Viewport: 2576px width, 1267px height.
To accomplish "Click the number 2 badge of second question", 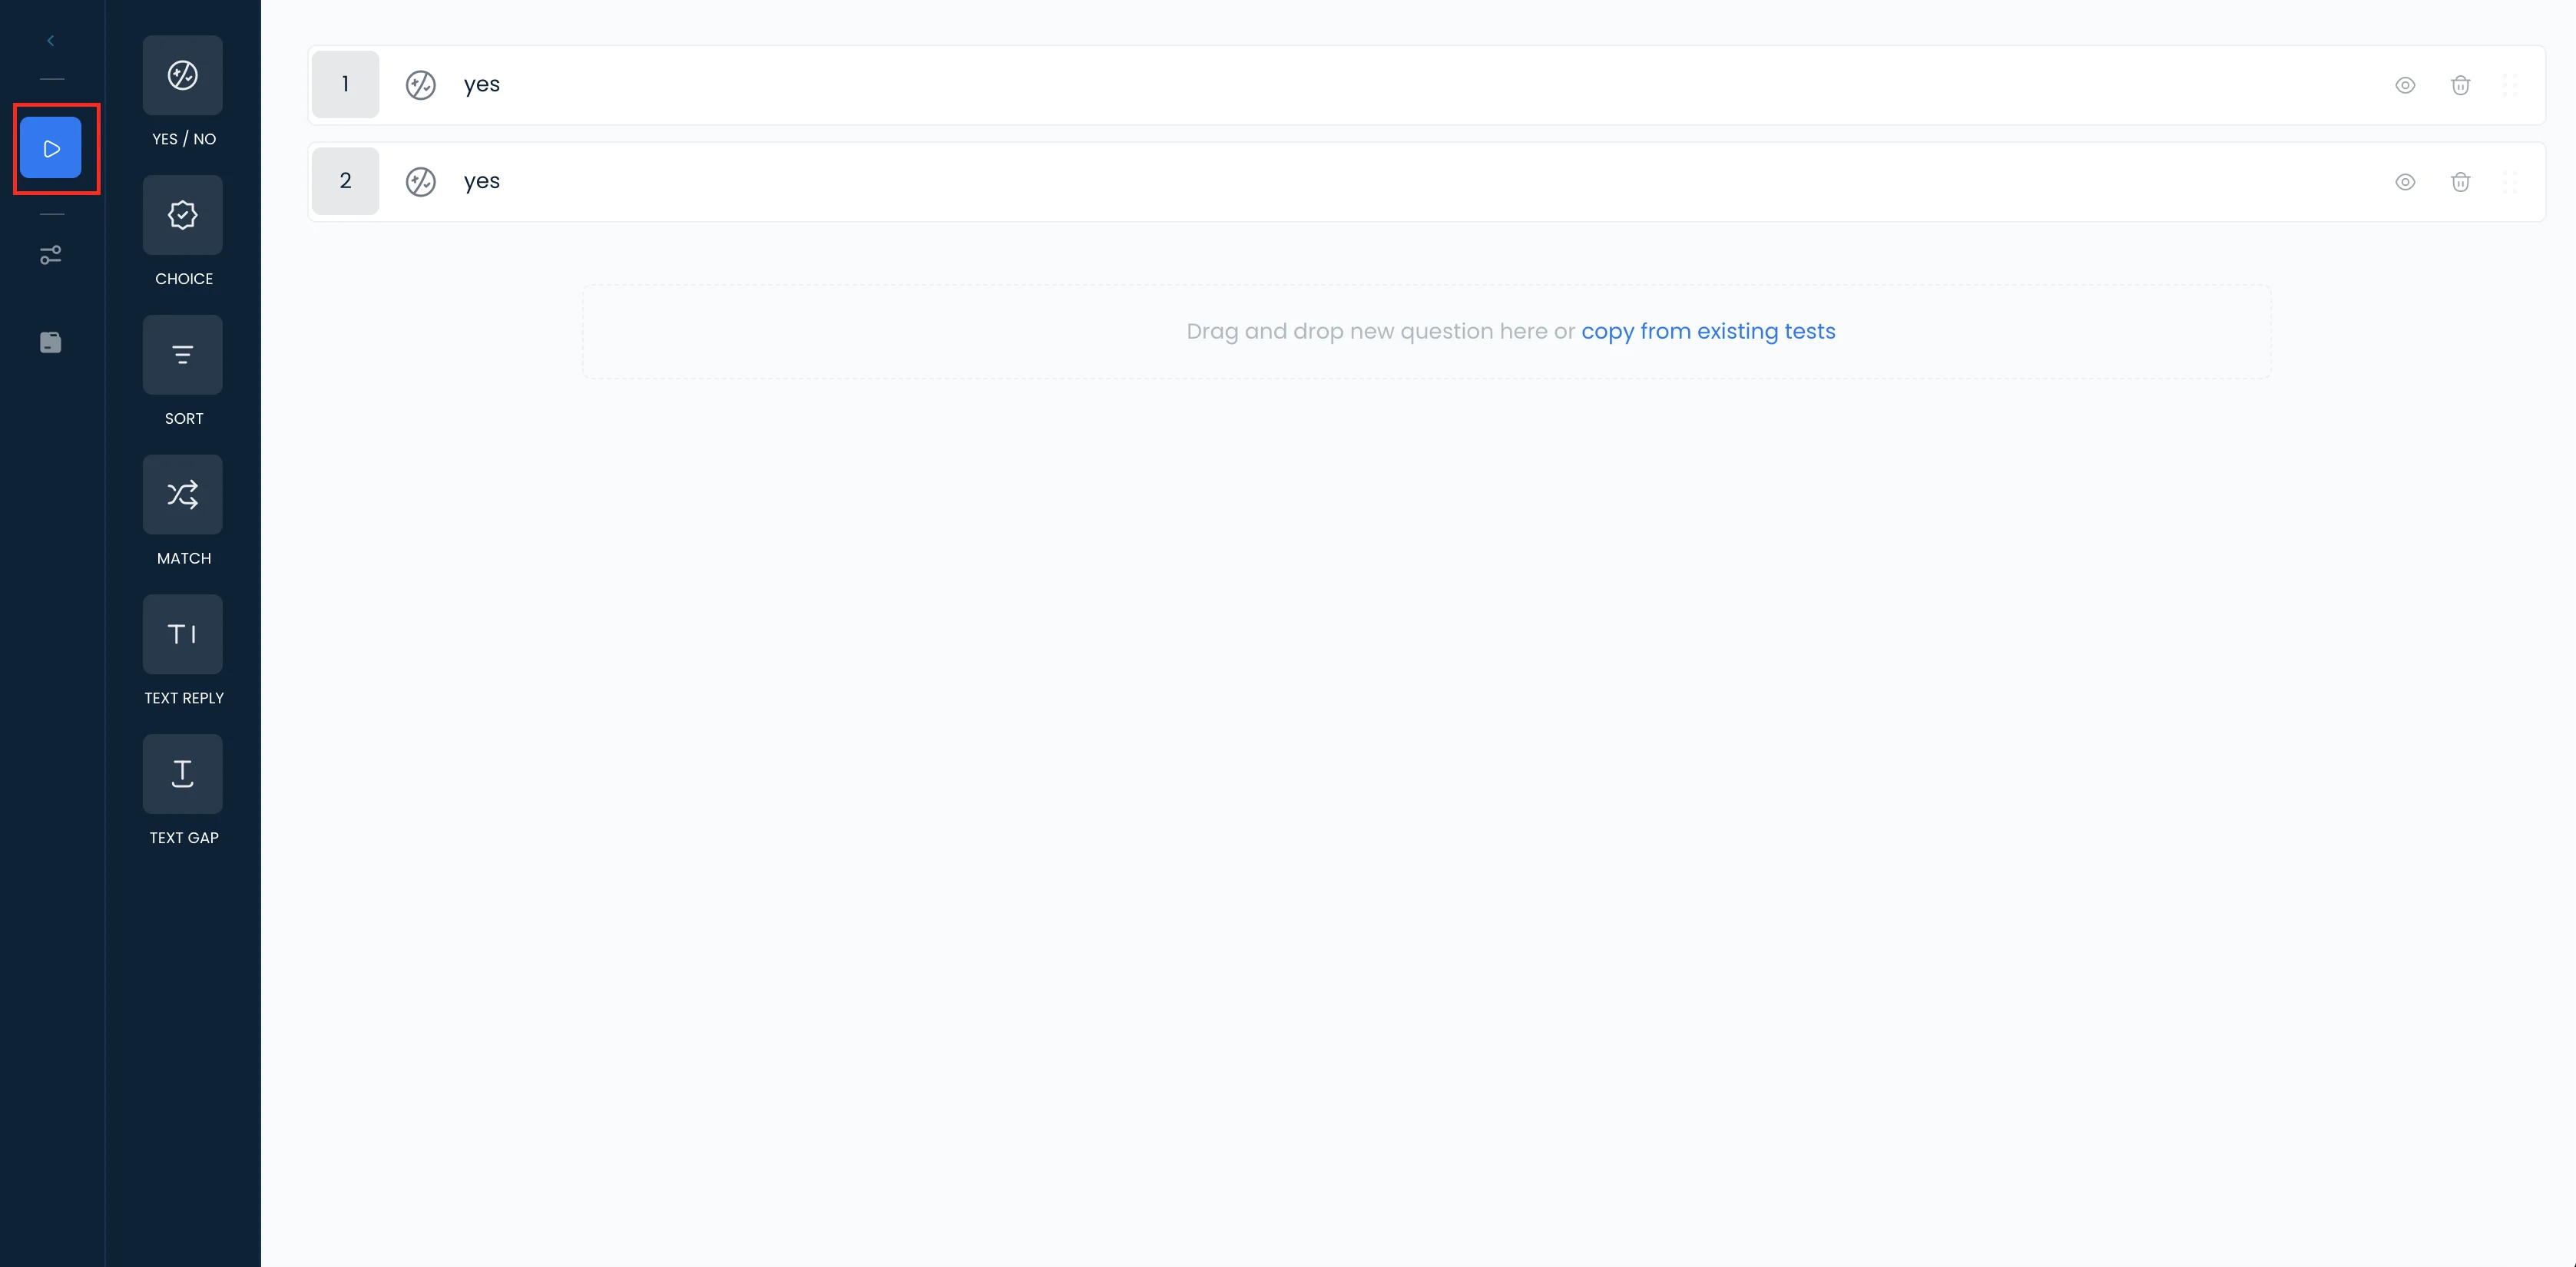I will 345,182.
